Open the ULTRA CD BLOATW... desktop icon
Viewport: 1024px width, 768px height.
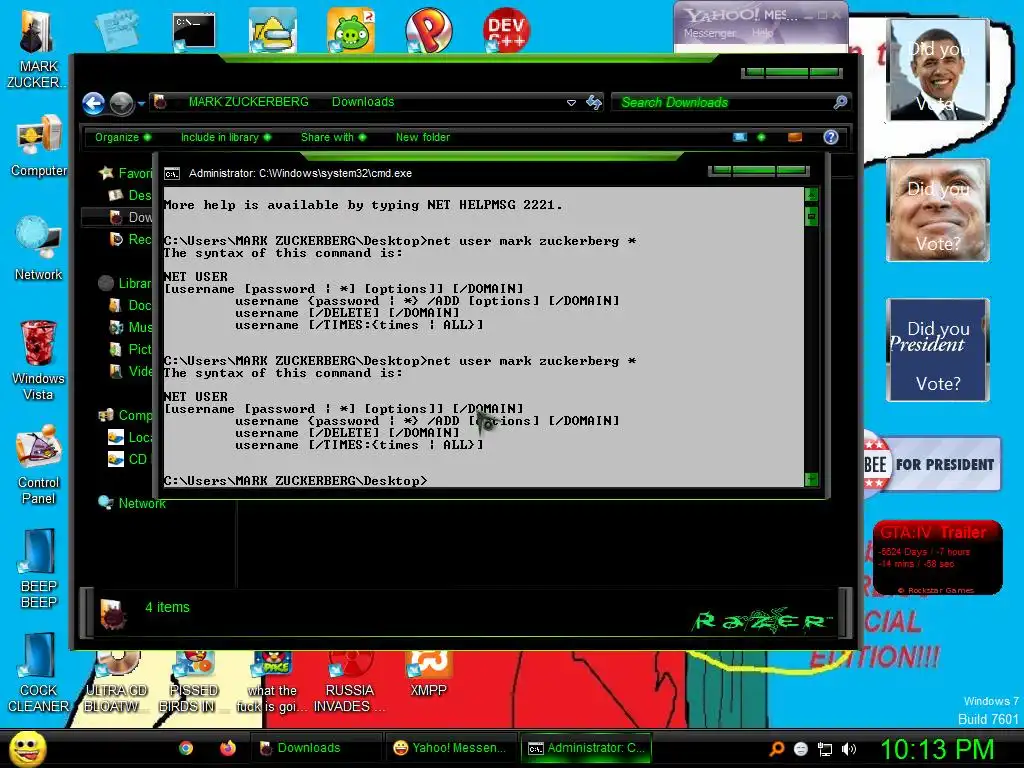116,682
